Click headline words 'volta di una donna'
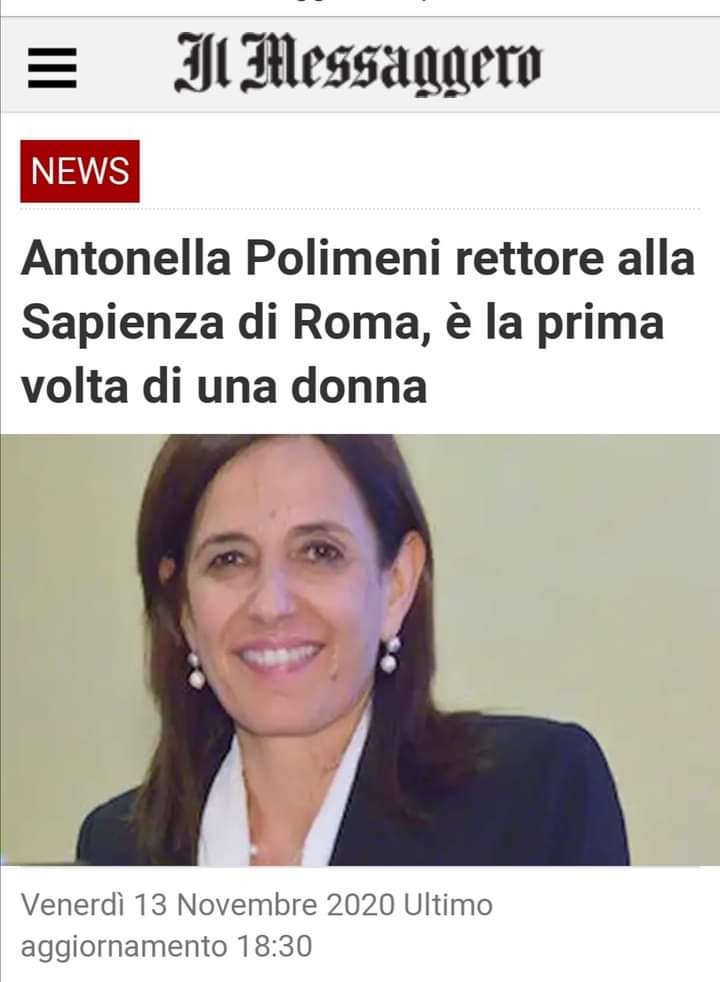Viewport: 720px width, 982px height. 224,386
